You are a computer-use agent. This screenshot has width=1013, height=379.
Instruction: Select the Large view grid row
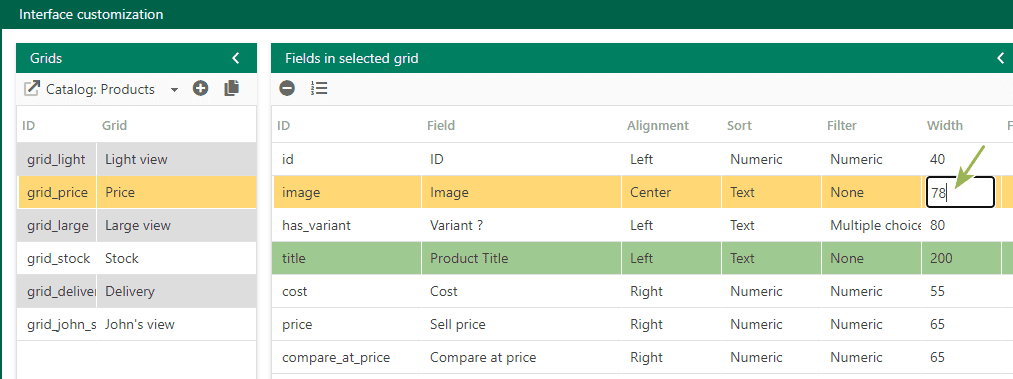tap(137, 225)
